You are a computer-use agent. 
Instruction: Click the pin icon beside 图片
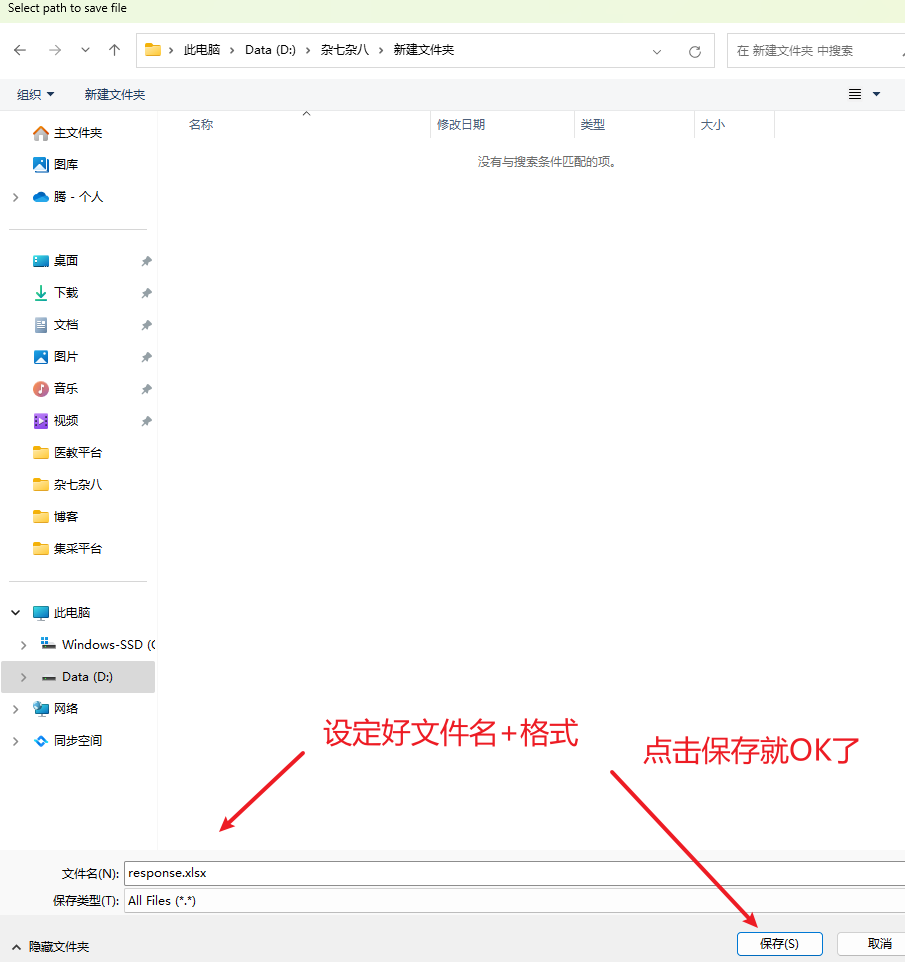click(147, 357)
